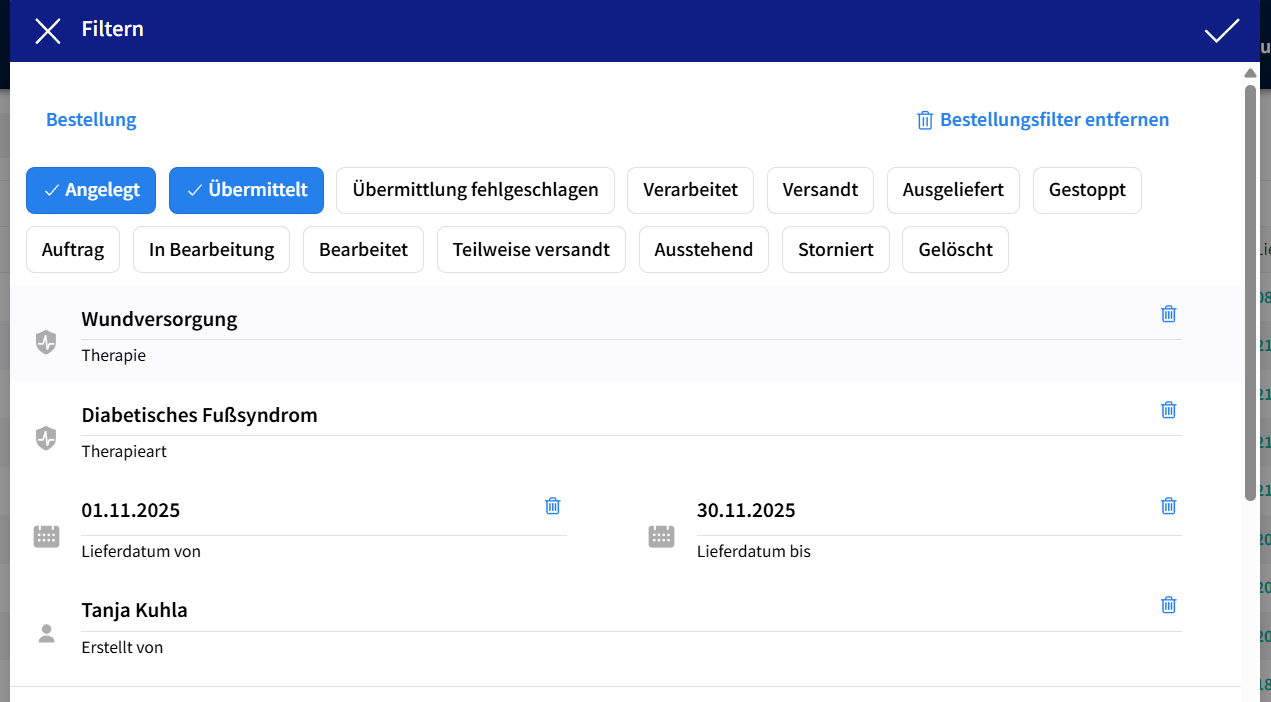1271x702 pixels.
Task: Open the Wundversorgung Therapie selection field
Action: coord(600,320)
